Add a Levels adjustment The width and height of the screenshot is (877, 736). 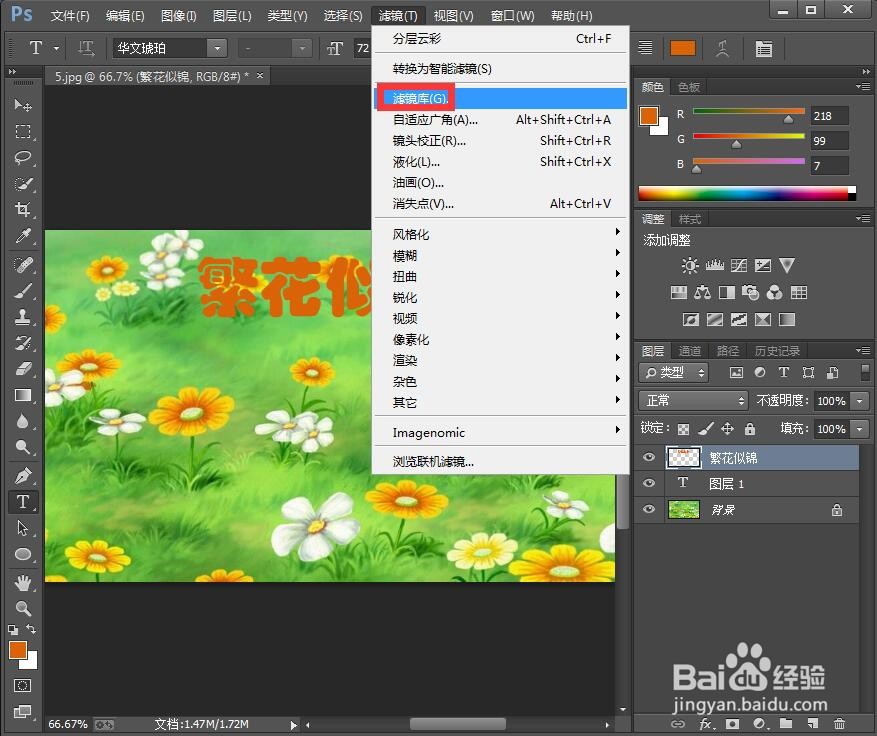click(714, 265)
